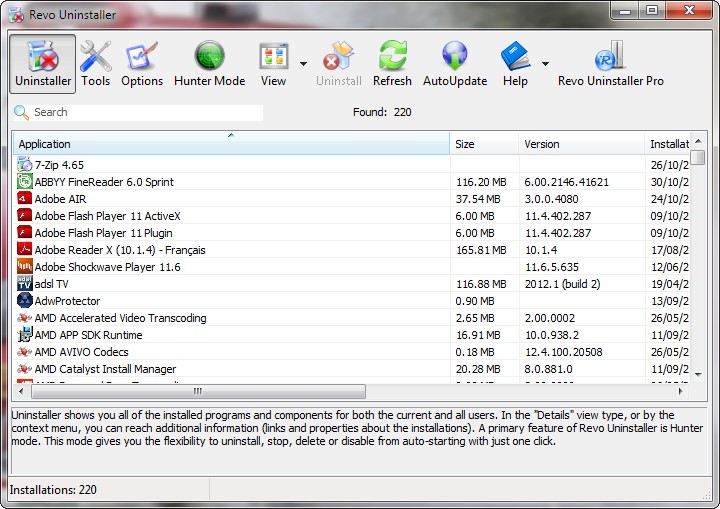Expand the View dropdown arrow

pos(304,63)
